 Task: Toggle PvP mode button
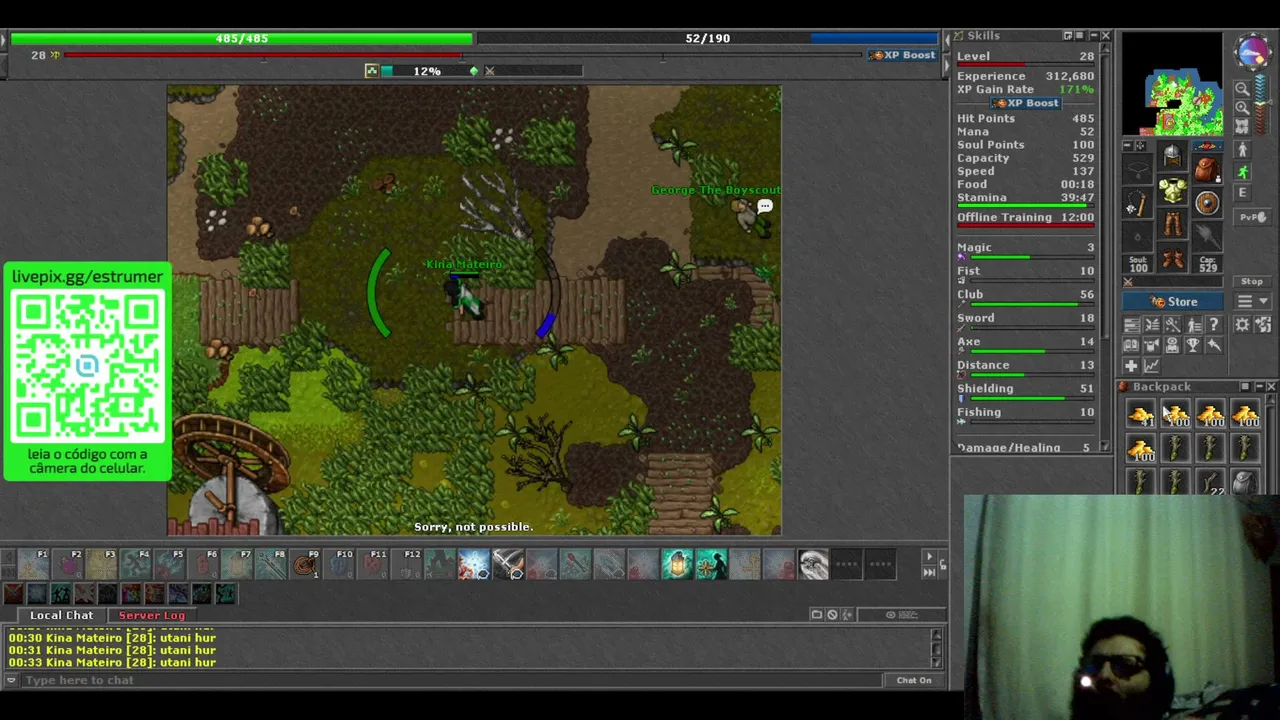1251,217
